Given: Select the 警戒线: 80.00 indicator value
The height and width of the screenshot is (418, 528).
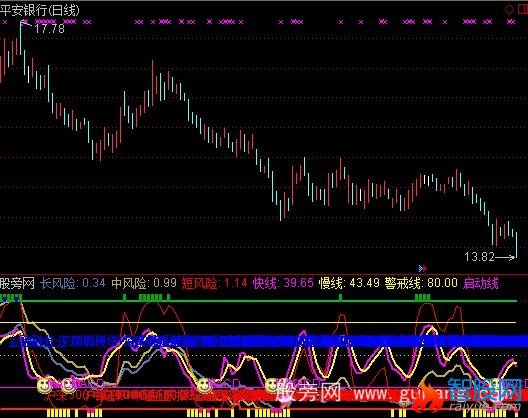Looking at the screenshot, I should coord(421,283).
